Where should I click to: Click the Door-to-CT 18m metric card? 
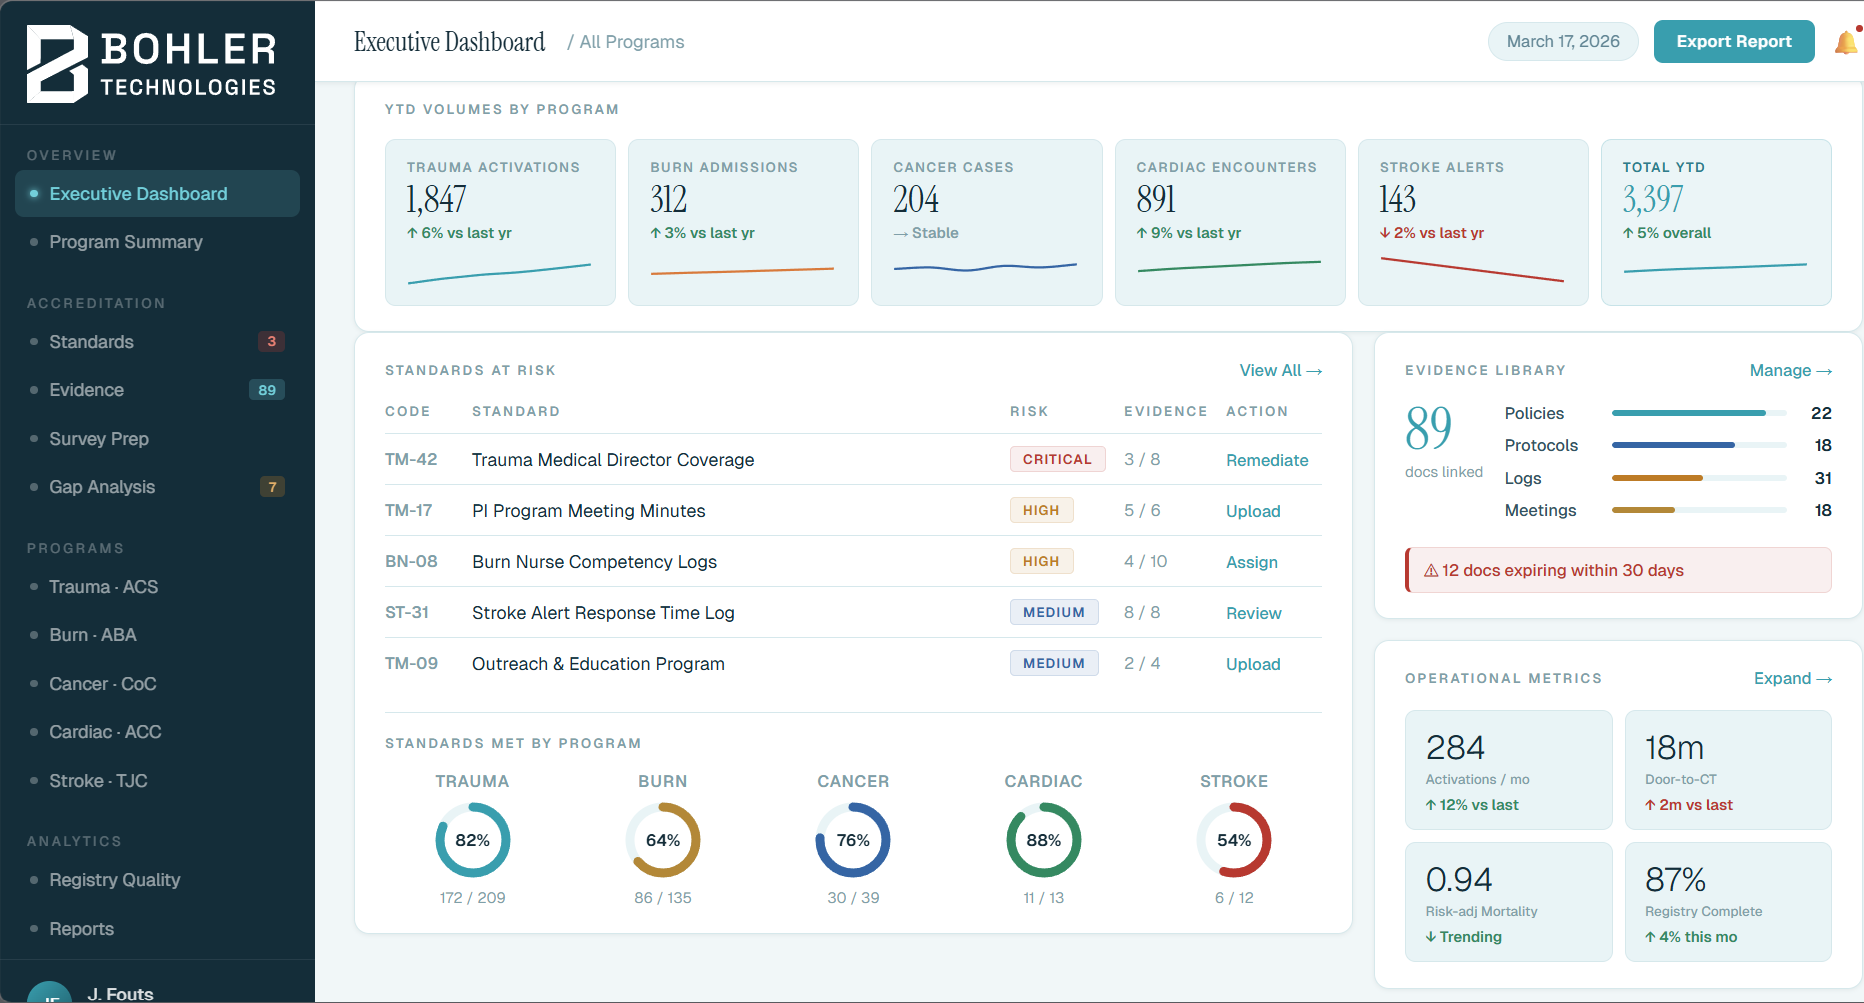1728,770
